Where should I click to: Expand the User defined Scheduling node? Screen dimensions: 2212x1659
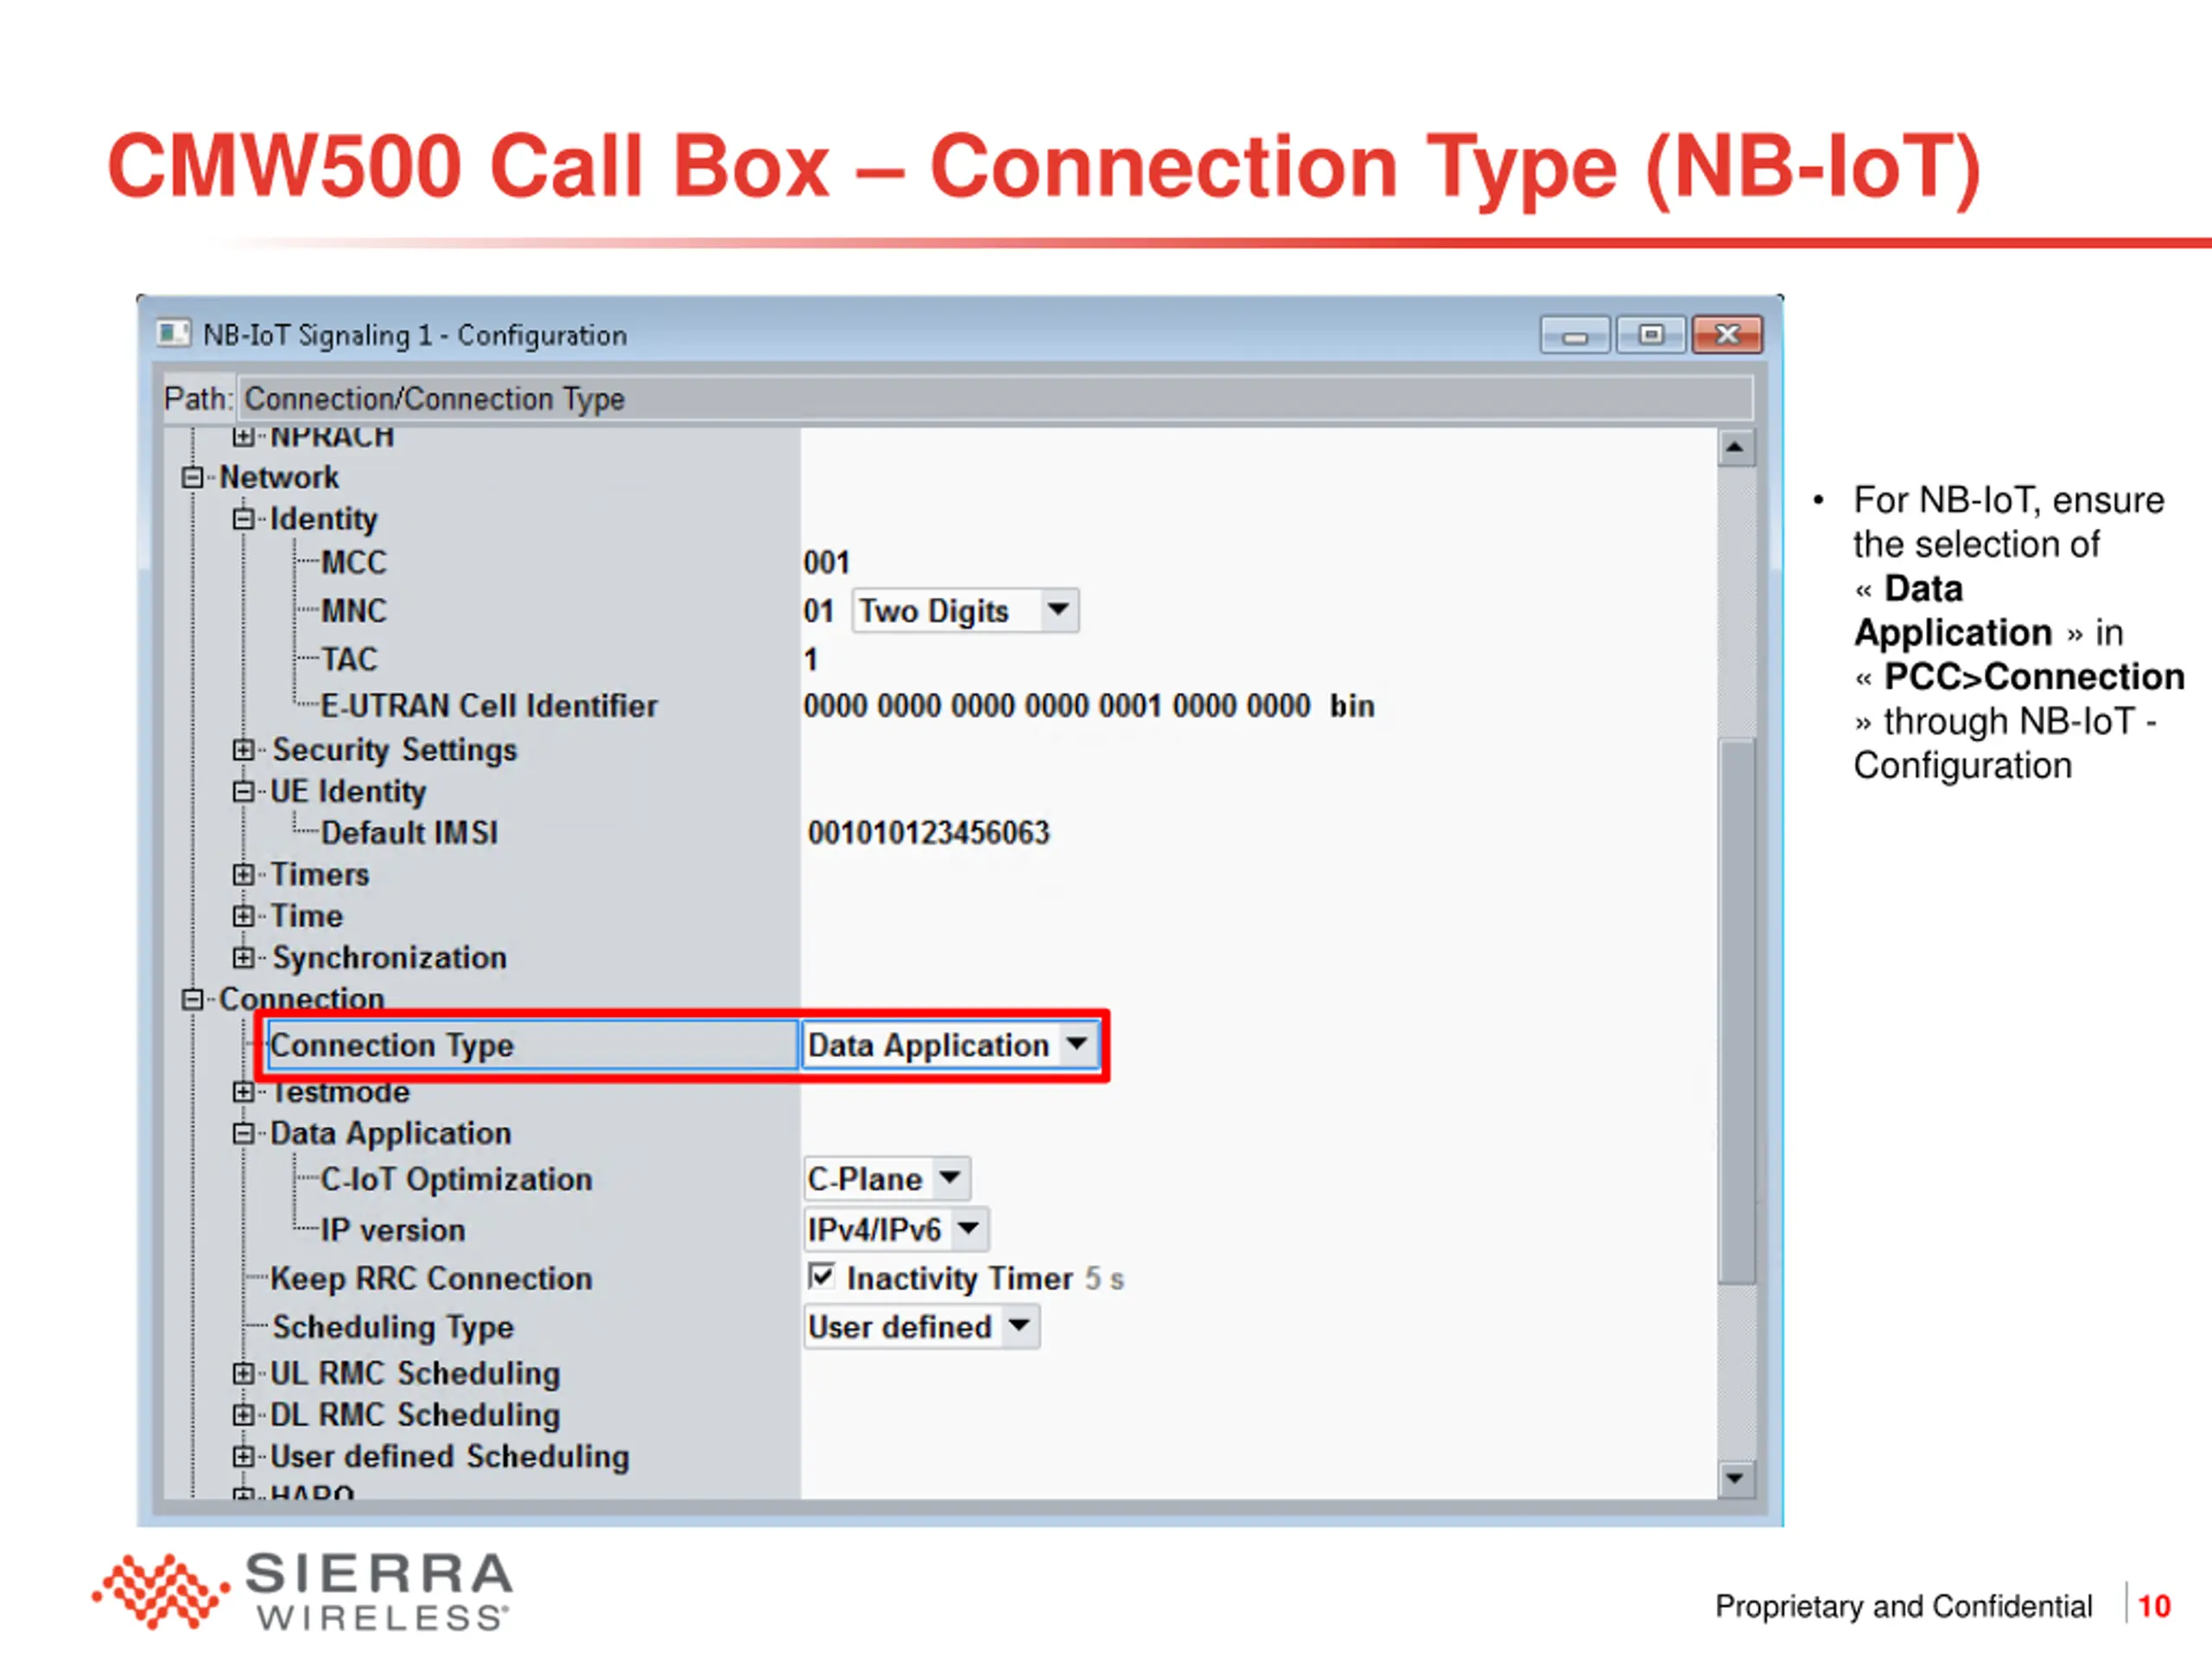tap(243, 1457)
